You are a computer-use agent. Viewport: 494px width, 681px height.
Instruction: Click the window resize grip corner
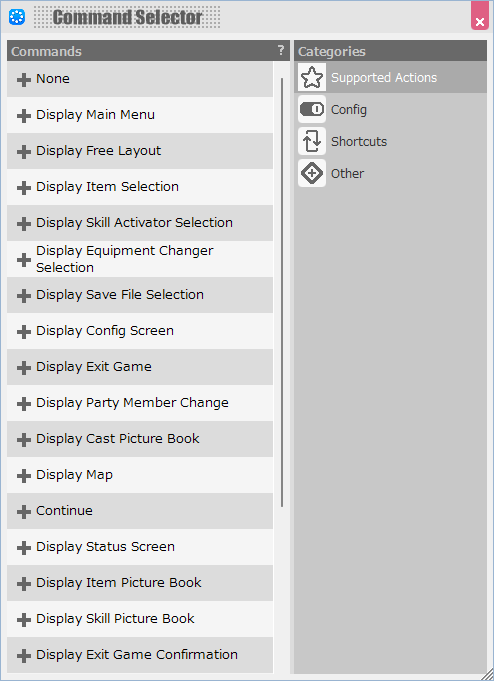(x=488, y=675)
